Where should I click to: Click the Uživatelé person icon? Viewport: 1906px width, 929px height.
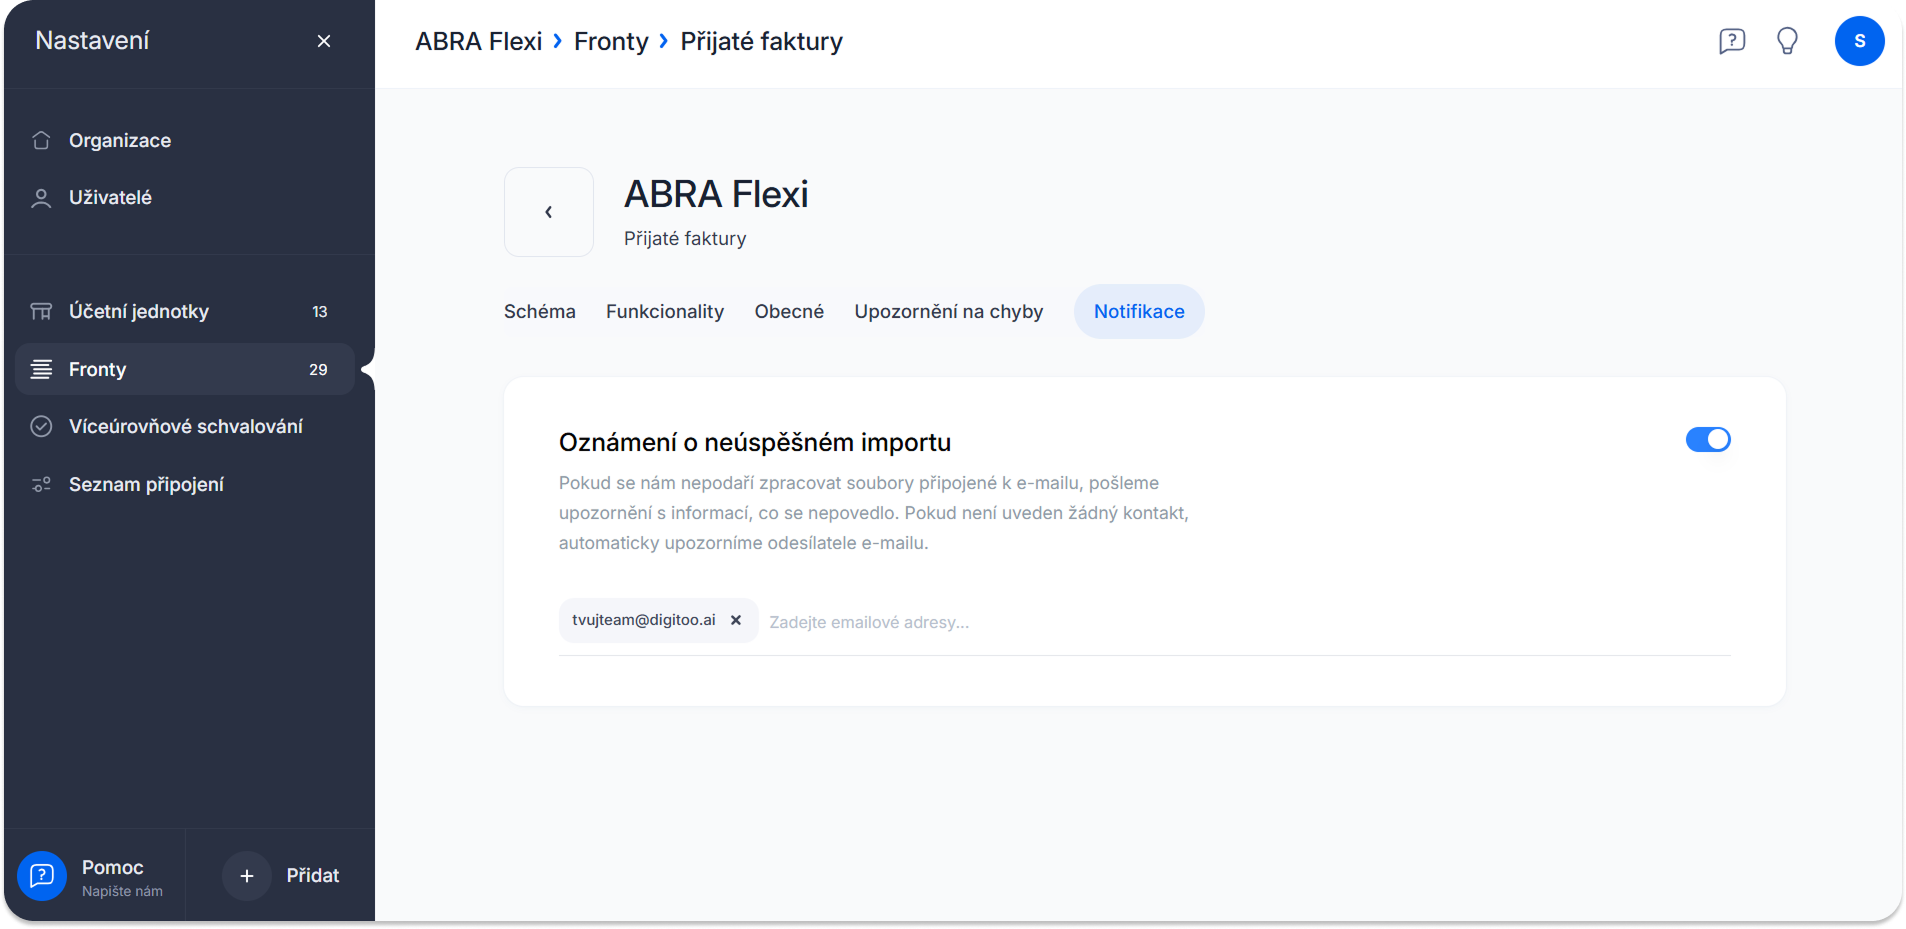coord(41,198)
